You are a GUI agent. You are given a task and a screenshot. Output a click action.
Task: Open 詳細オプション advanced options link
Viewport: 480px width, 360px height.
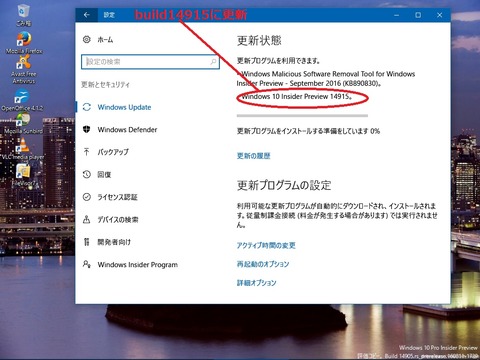pos(256,283)
